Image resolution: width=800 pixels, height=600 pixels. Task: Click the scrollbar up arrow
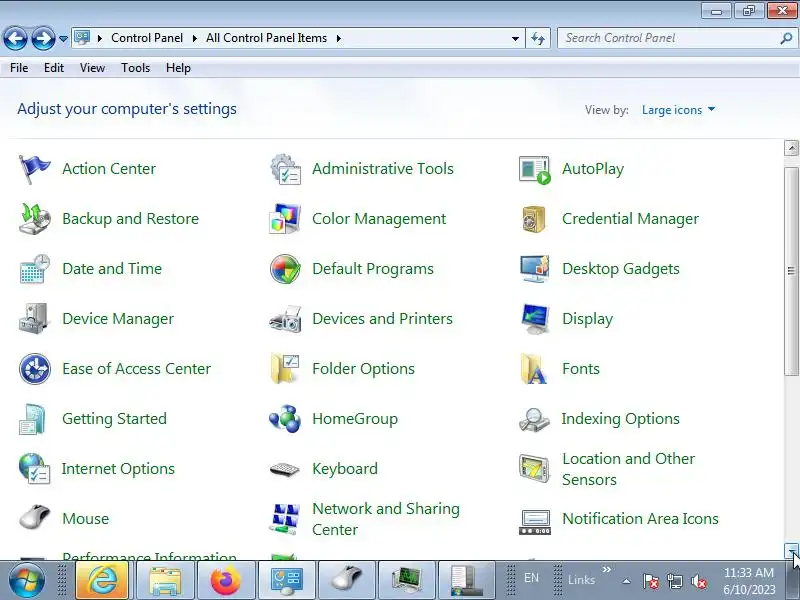(791, 148)
